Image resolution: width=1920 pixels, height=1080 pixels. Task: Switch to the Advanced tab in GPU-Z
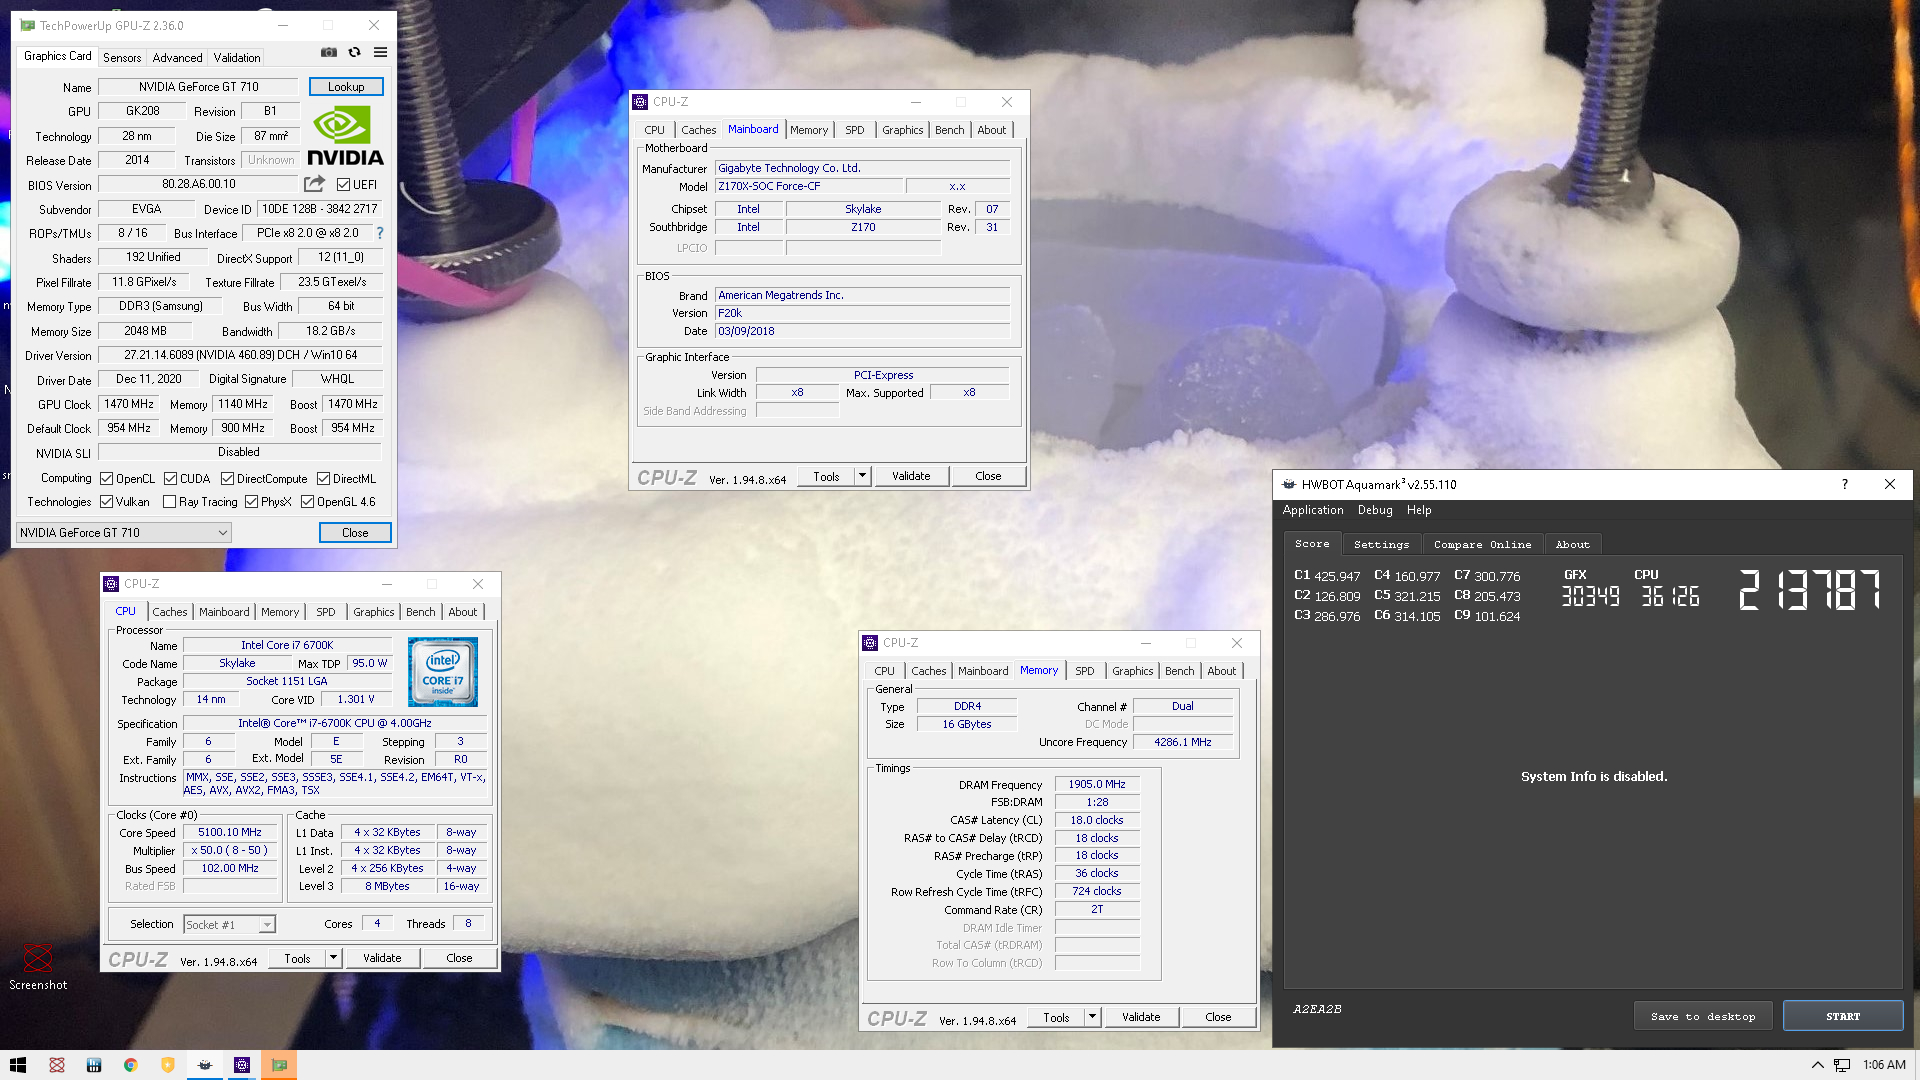coord(177,58)
